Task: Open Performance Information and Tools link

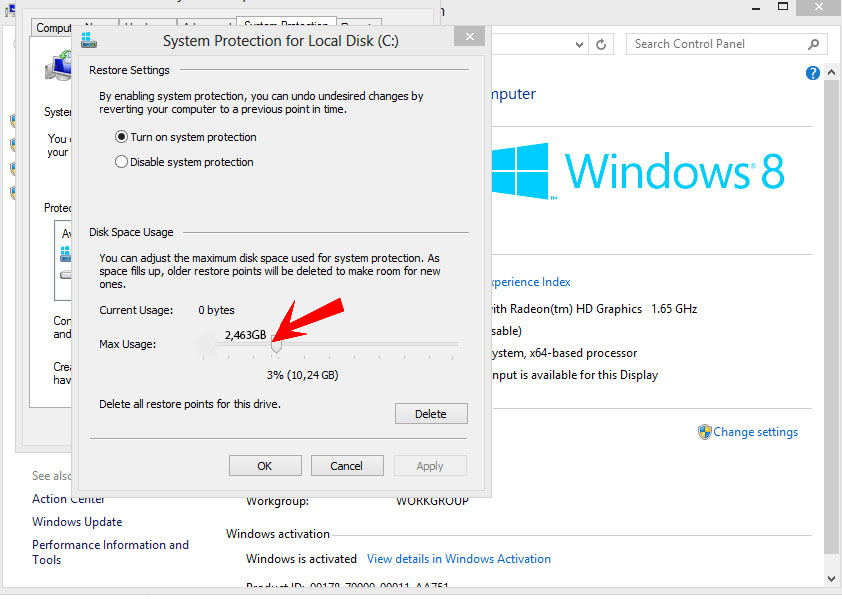Action: [110, 552]
